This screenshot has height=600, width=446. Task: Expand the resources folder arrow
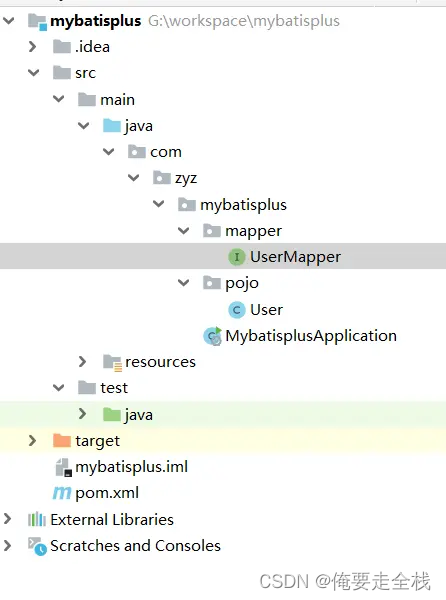coord(82,362)
